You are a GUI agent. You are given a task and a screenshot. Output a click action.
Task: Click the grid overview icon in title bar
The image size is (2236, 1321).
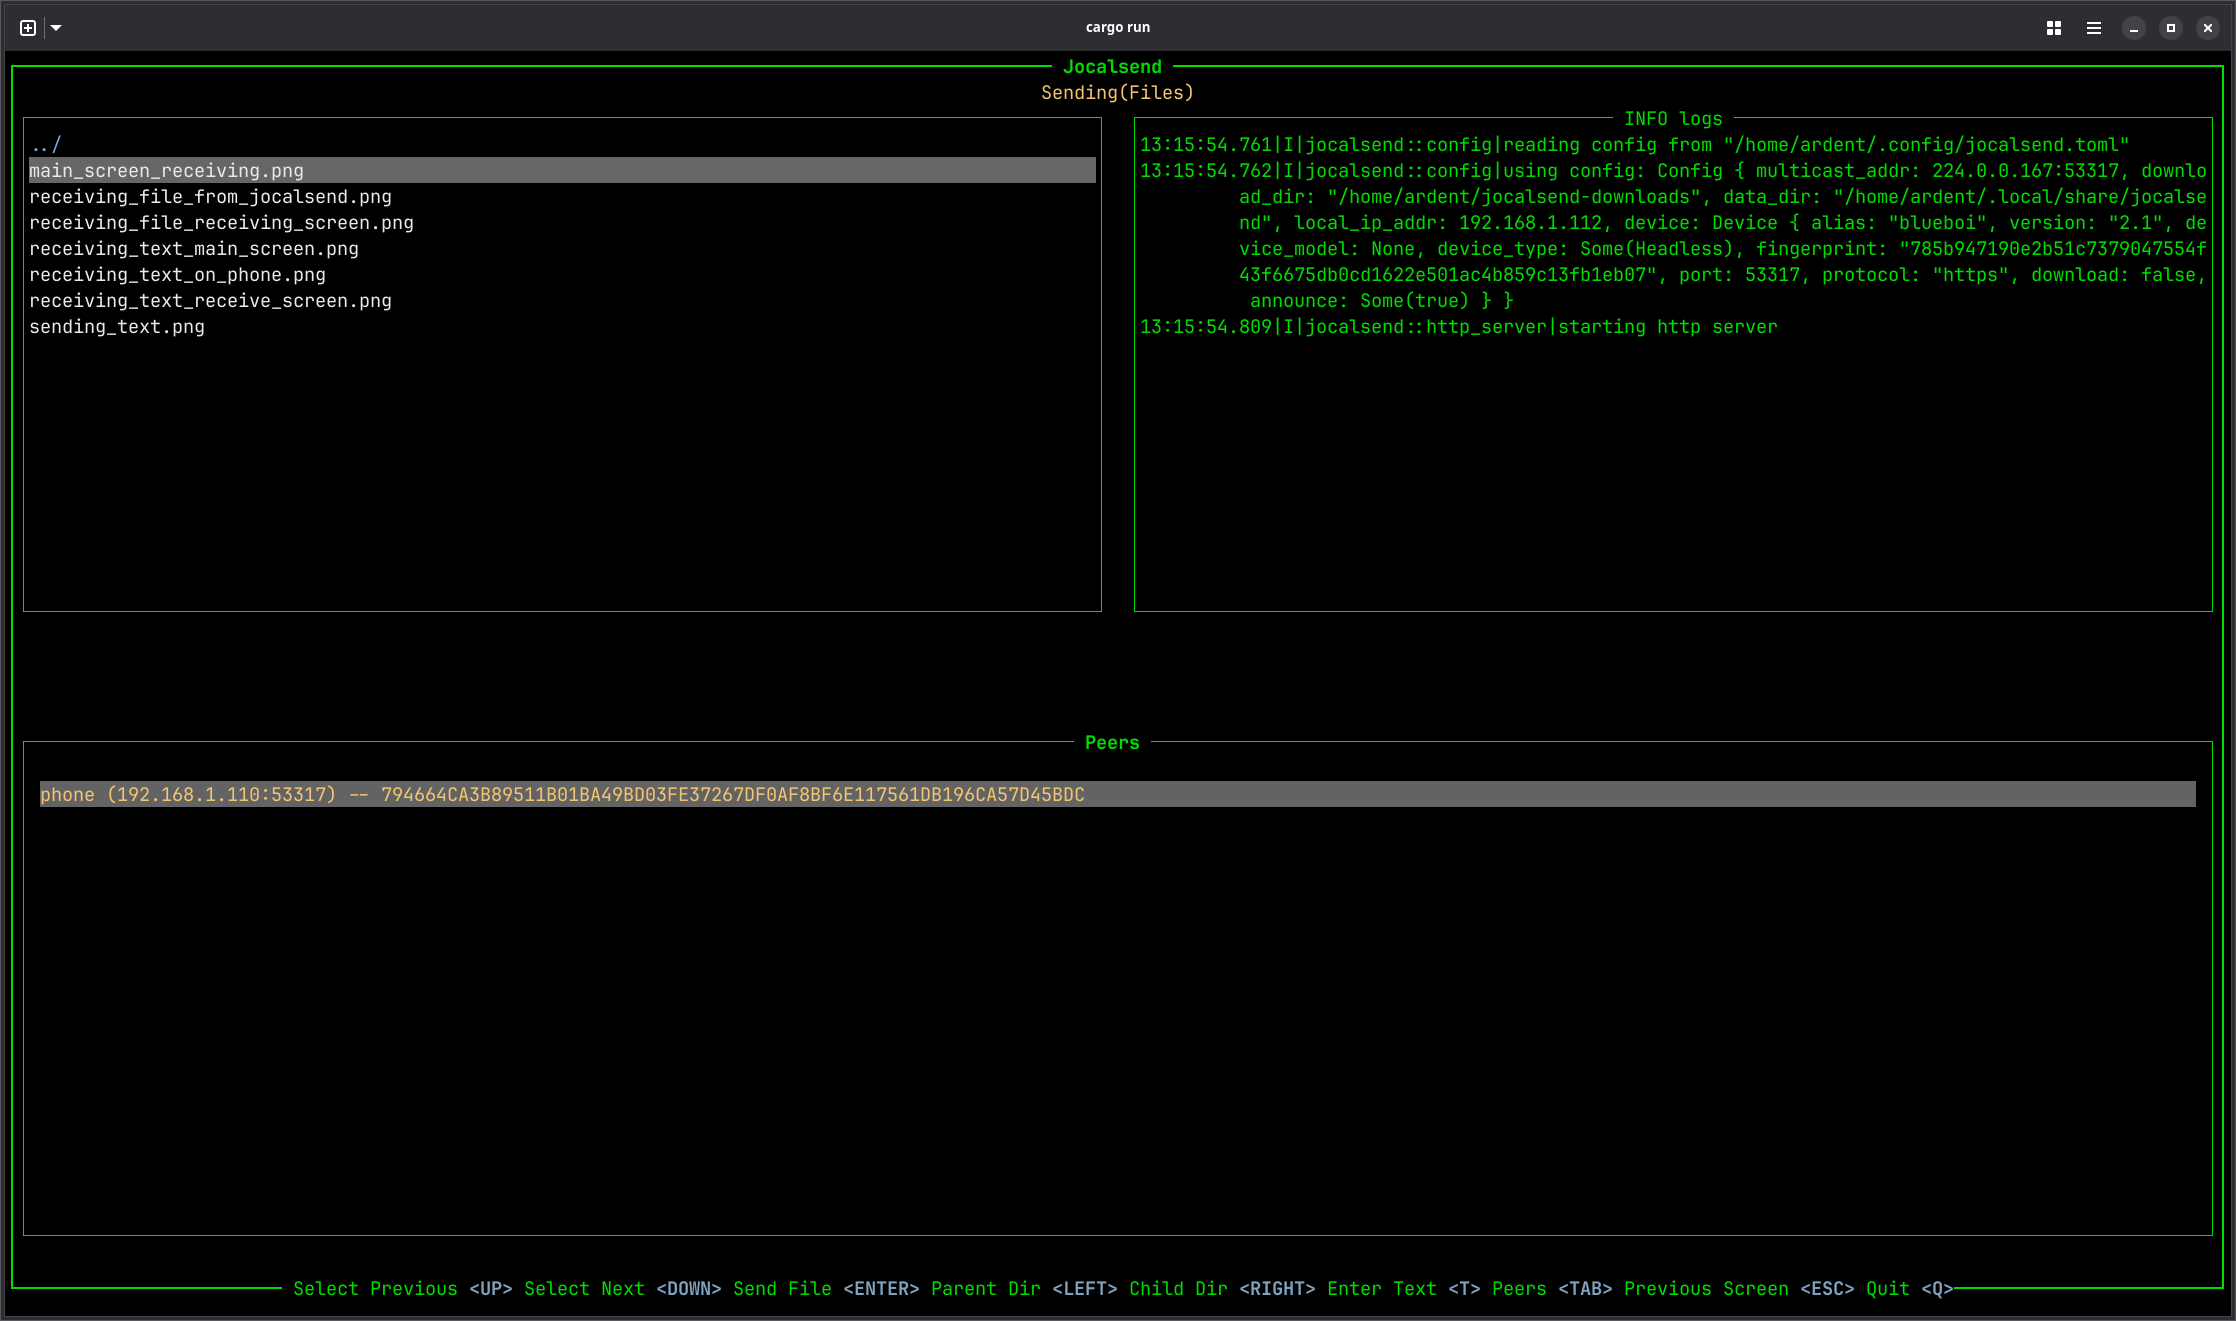pos(2054,28)
